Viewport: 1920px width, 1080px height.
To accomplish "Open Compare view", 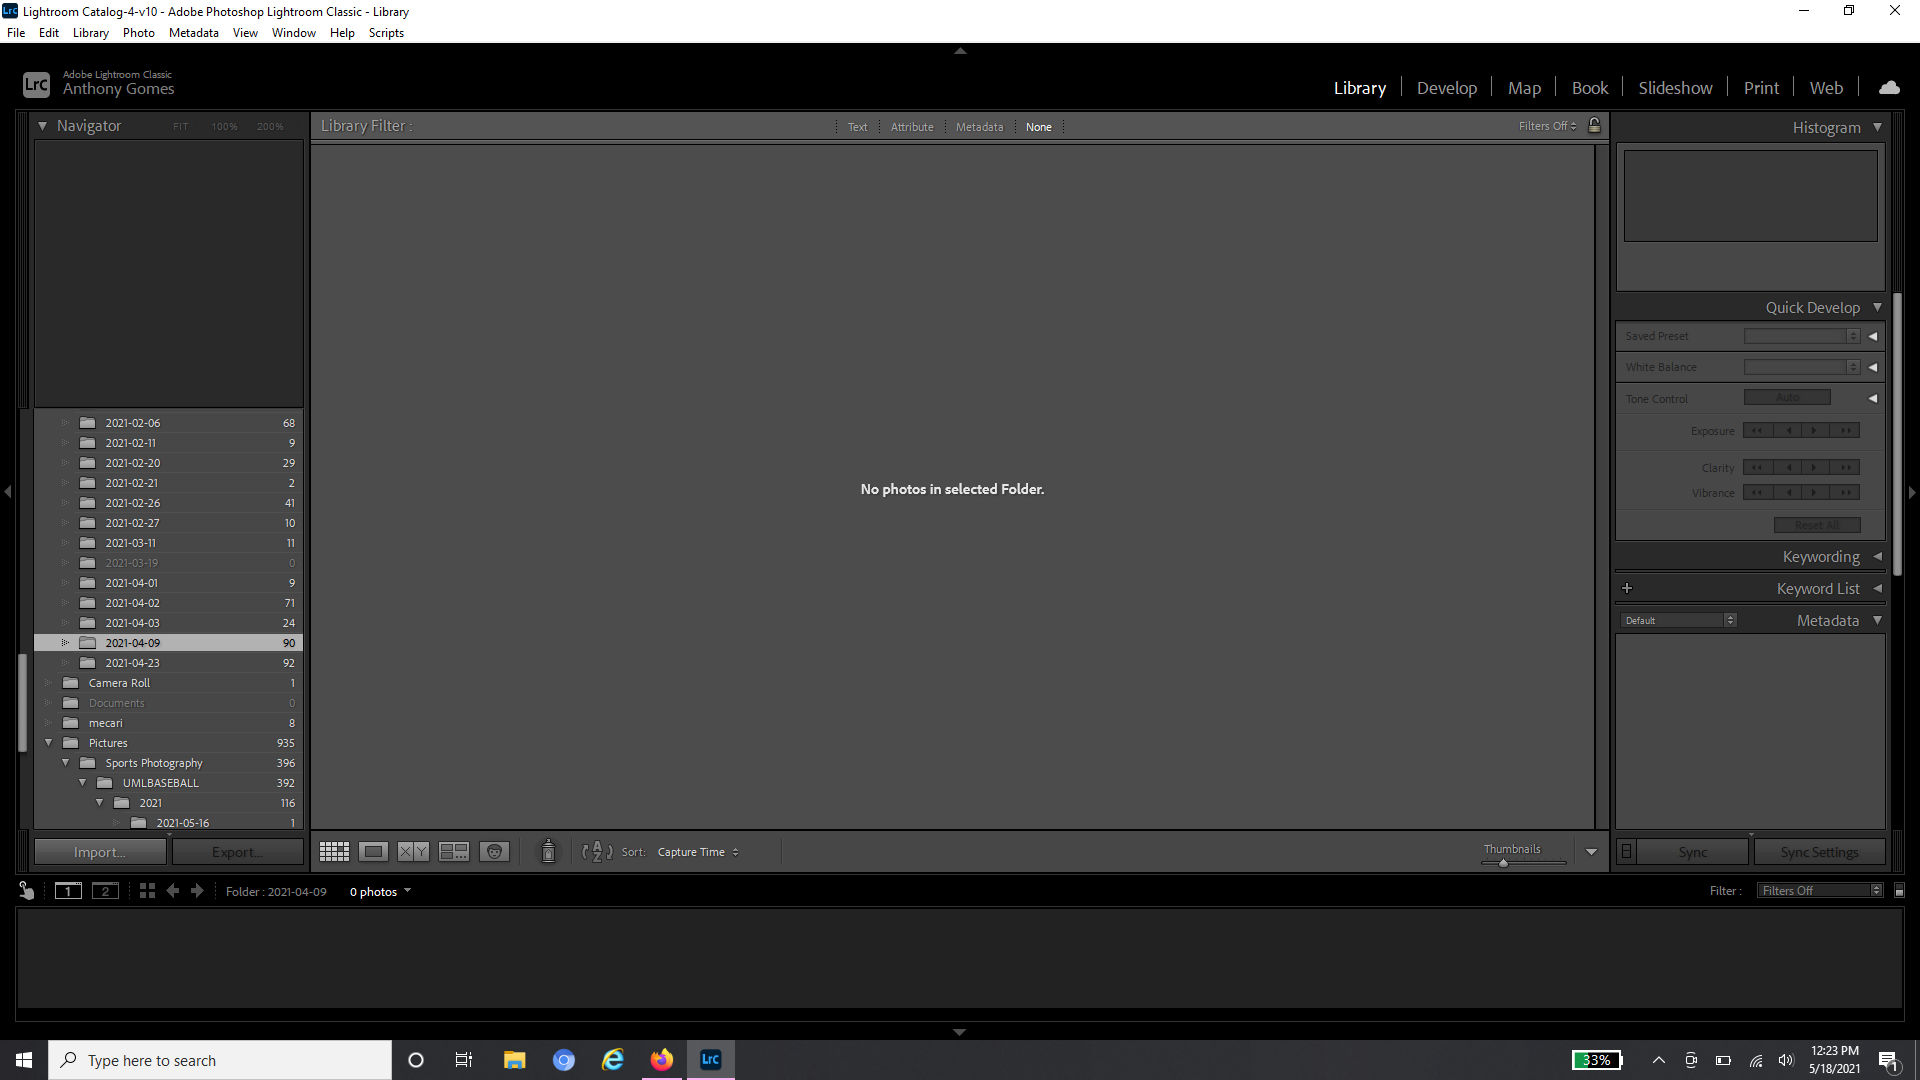I will pyautogui.click(x=411, y=851).
